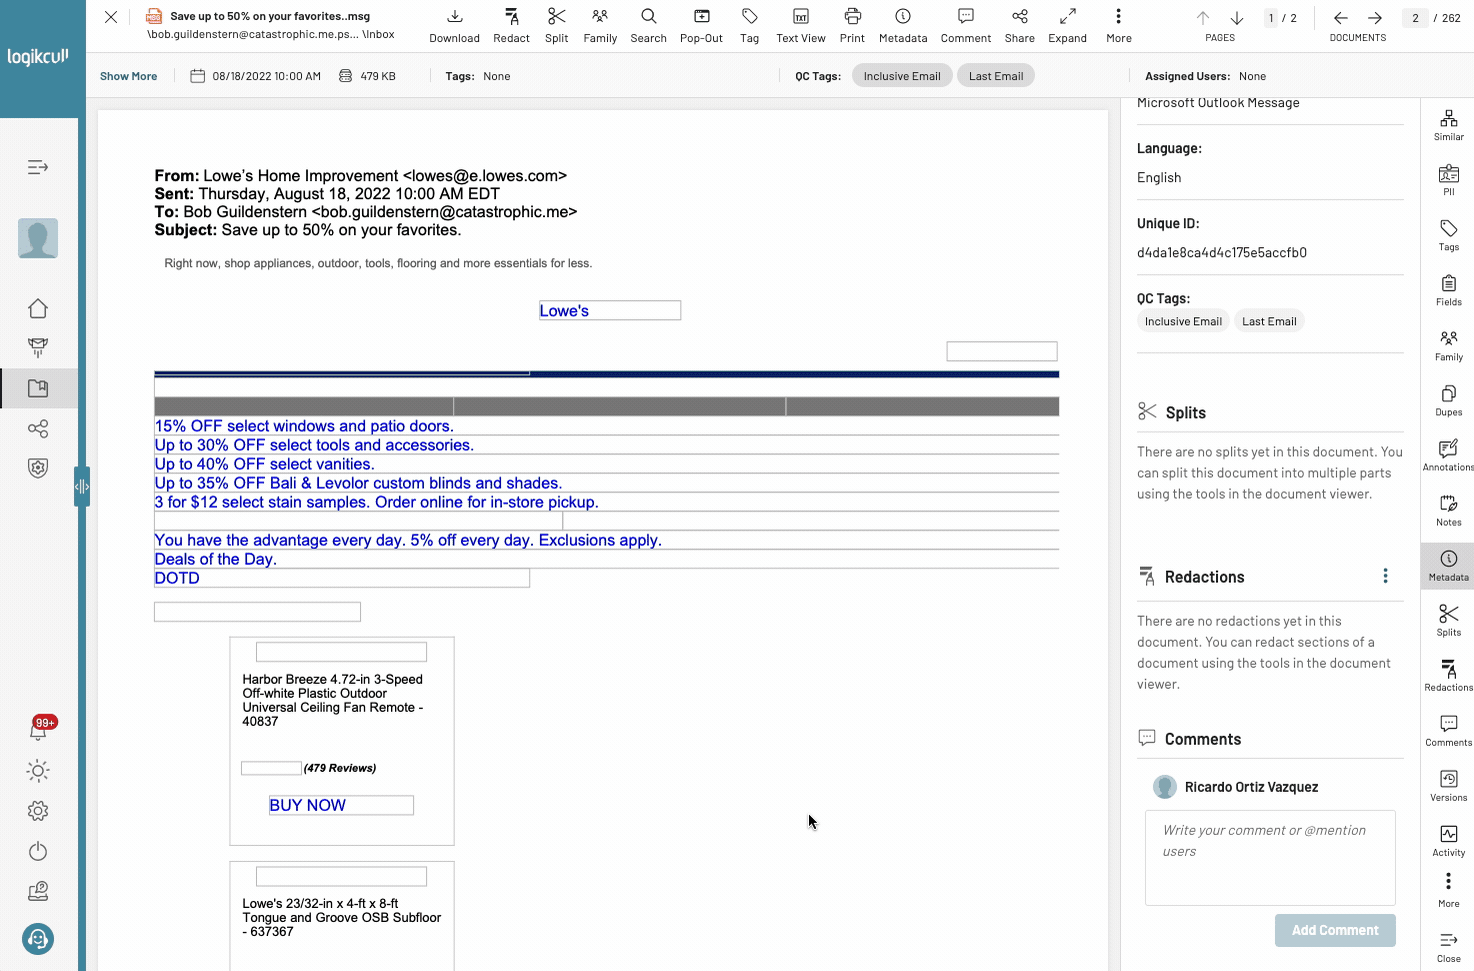Open the Similar panel in right sidebar
The height and width of the screenshot is (971, 1474).
pos(1448,125)
